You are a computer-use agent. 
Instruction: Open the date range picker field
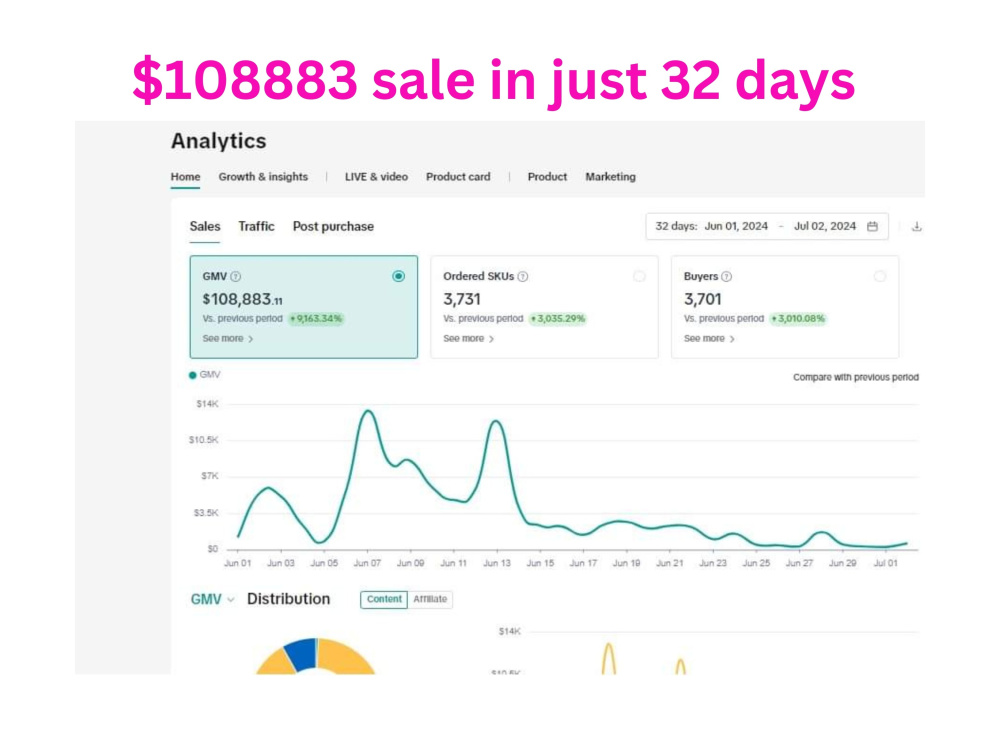(767, 226)
